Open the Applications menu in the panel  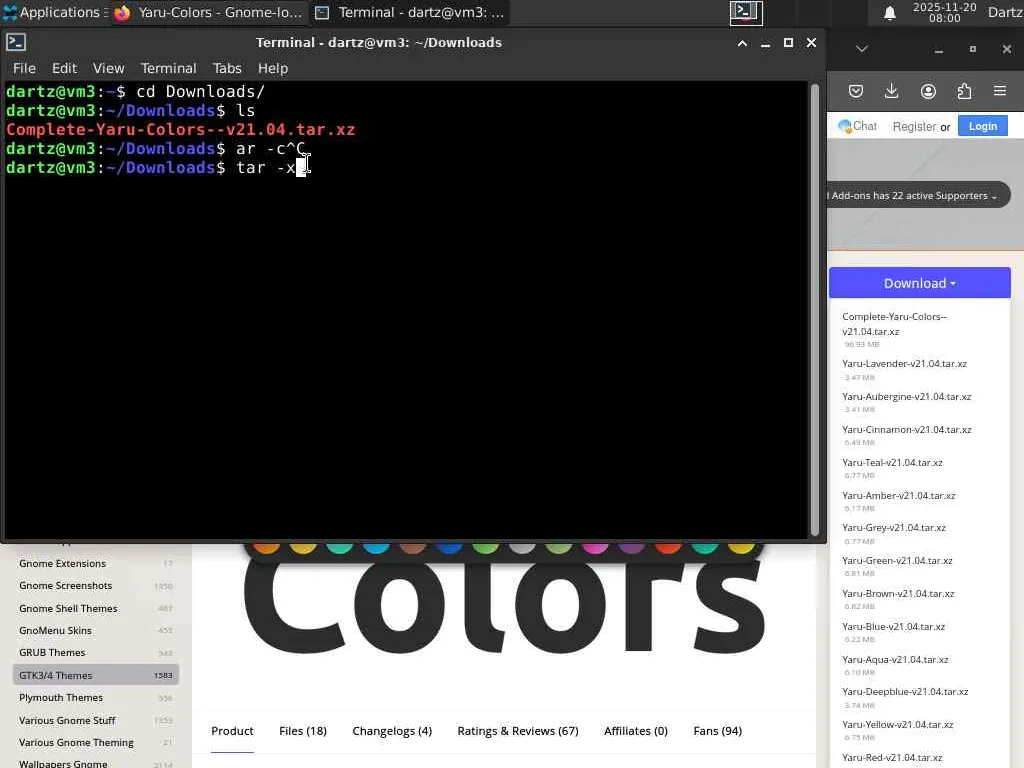tap(55, 12)
